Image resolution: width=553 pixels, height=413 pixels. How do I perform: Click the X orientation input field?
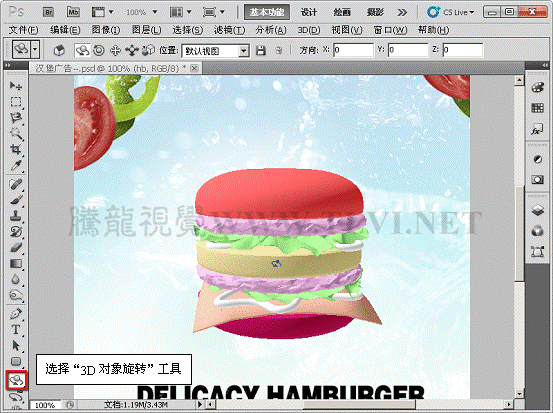tap(353, 50)
